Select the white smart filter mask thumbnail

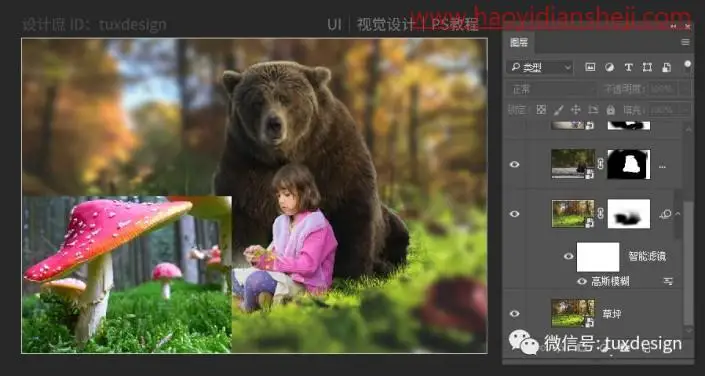598,257
